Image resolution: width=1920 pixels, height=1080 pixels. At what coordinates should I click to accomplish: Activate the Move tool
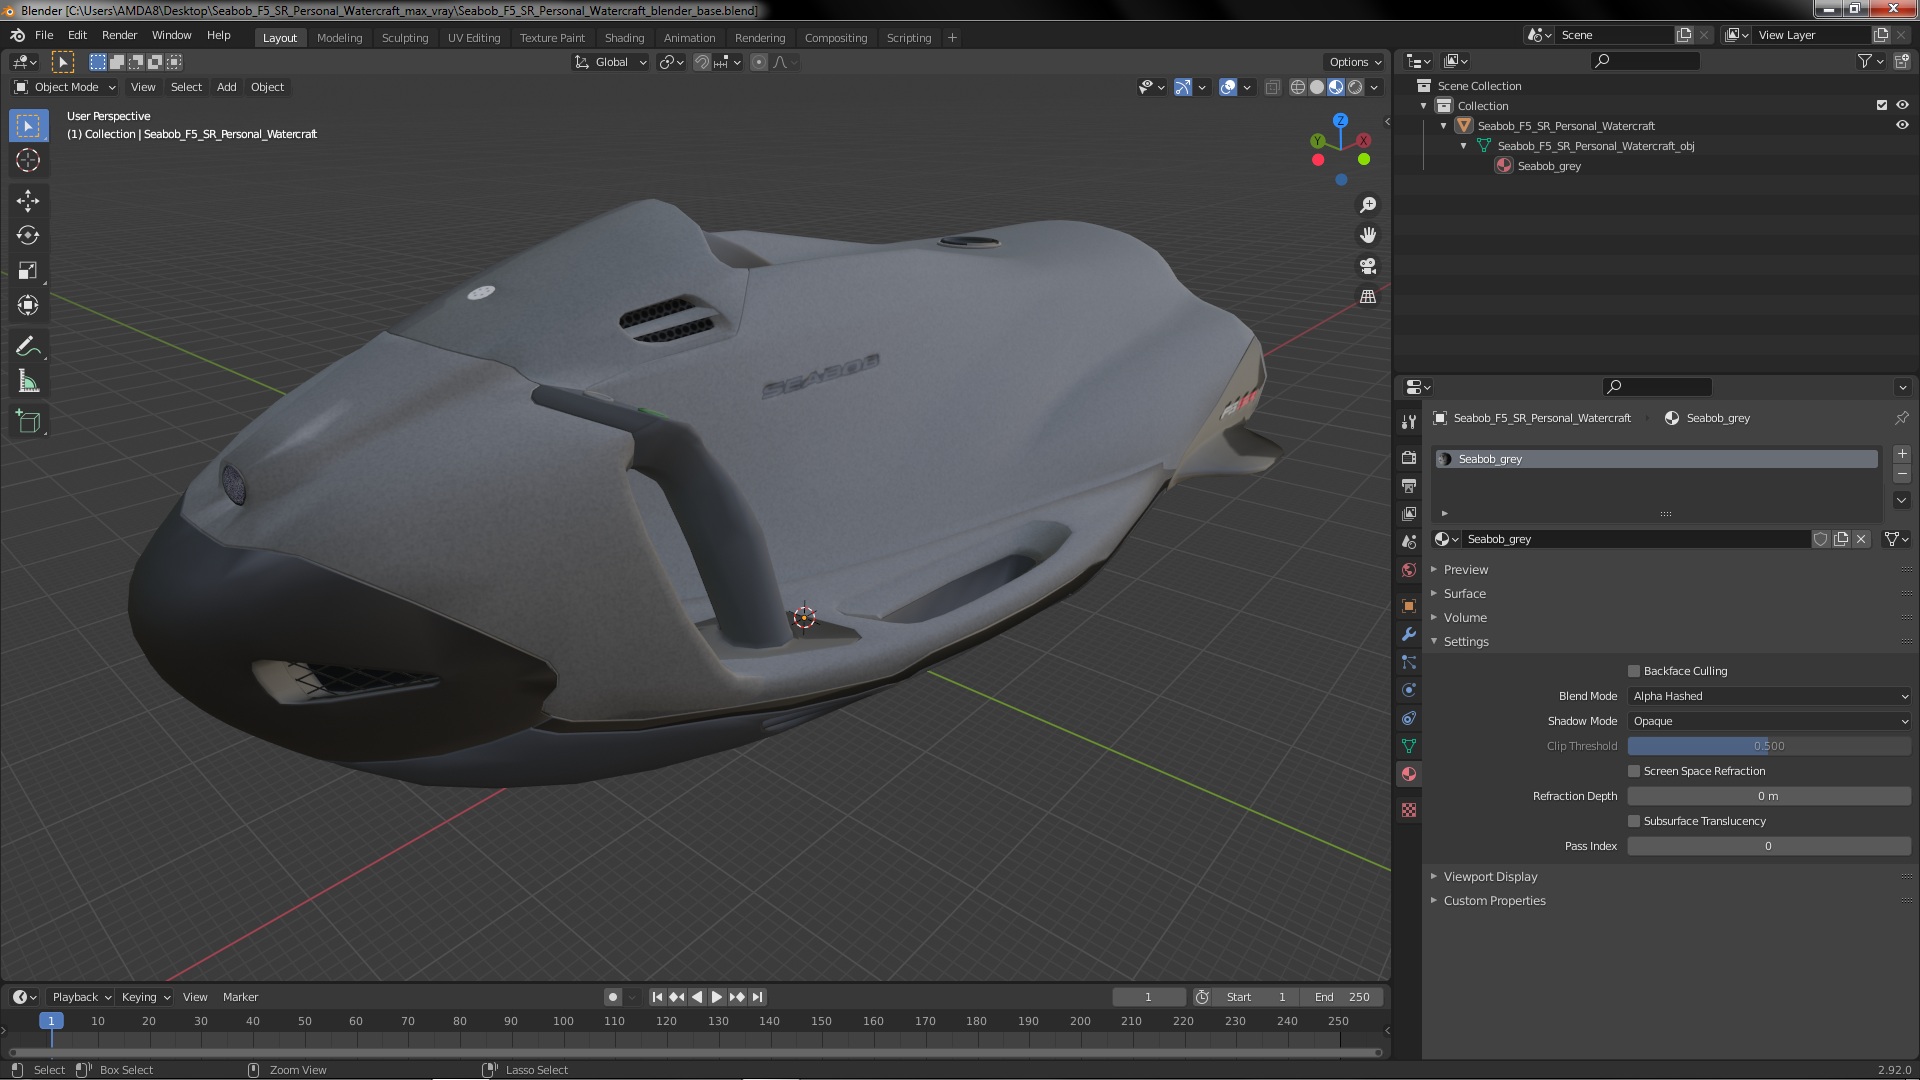click(28, 201)
